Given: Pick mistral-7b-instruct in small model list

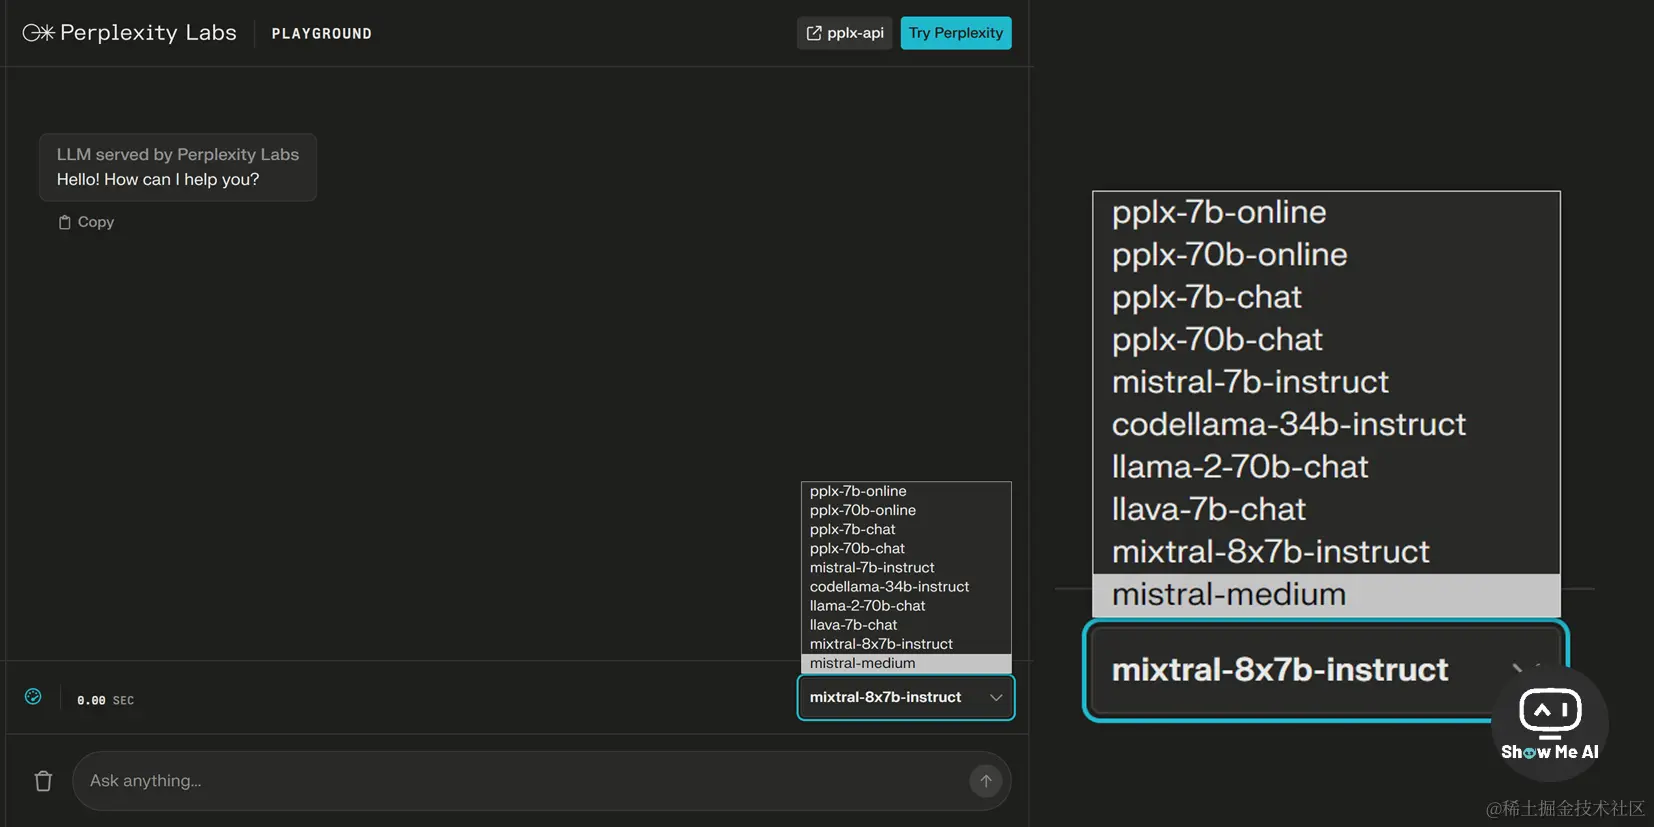Looking at the screenshot, I should tap(906, 567).
